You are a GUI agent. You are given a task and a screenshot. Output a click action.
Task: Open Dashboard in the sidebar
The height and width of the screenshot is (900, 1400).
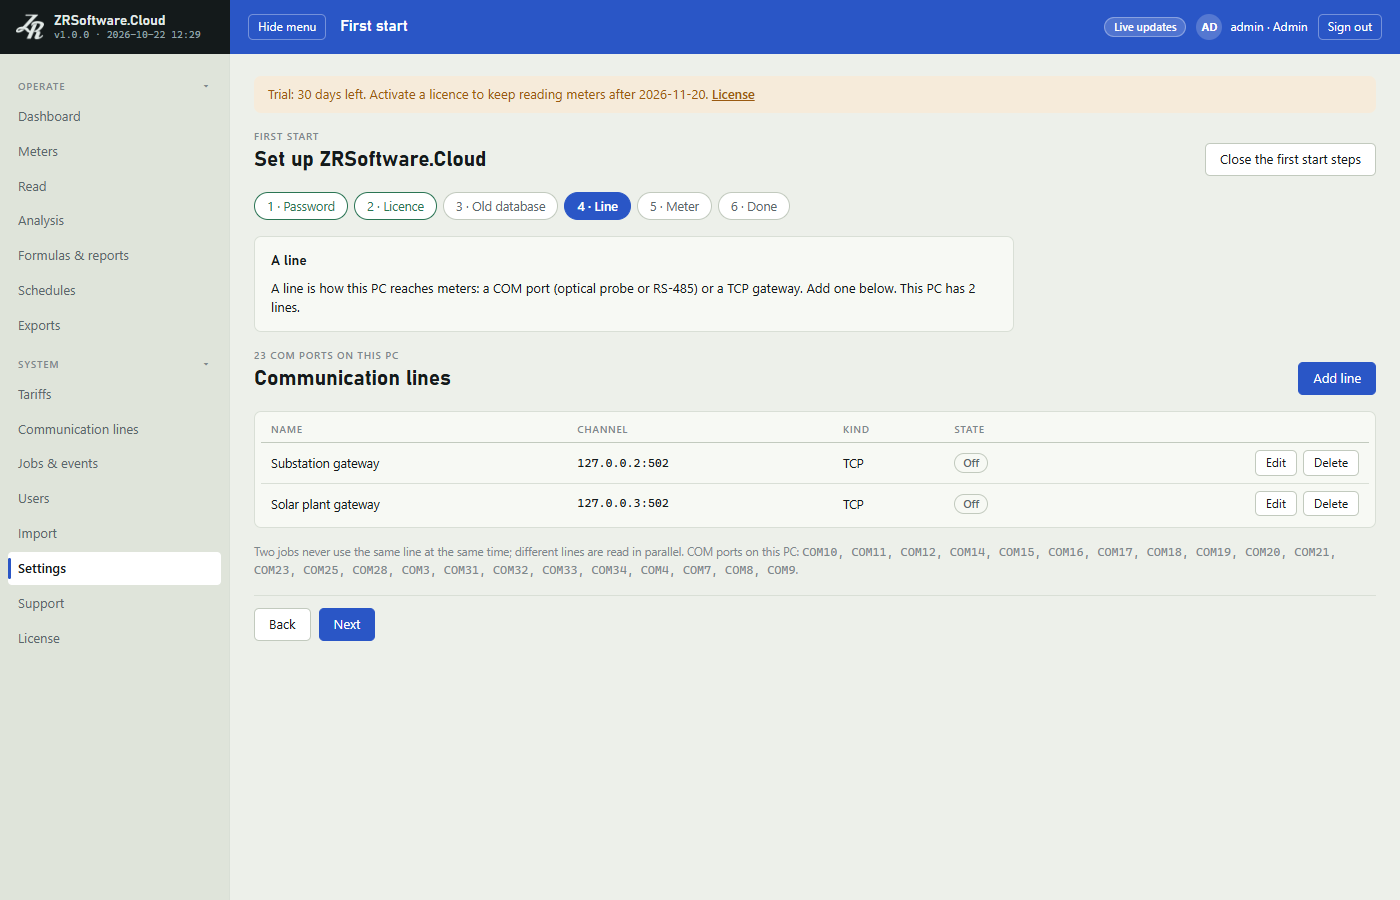pos(114,117)
